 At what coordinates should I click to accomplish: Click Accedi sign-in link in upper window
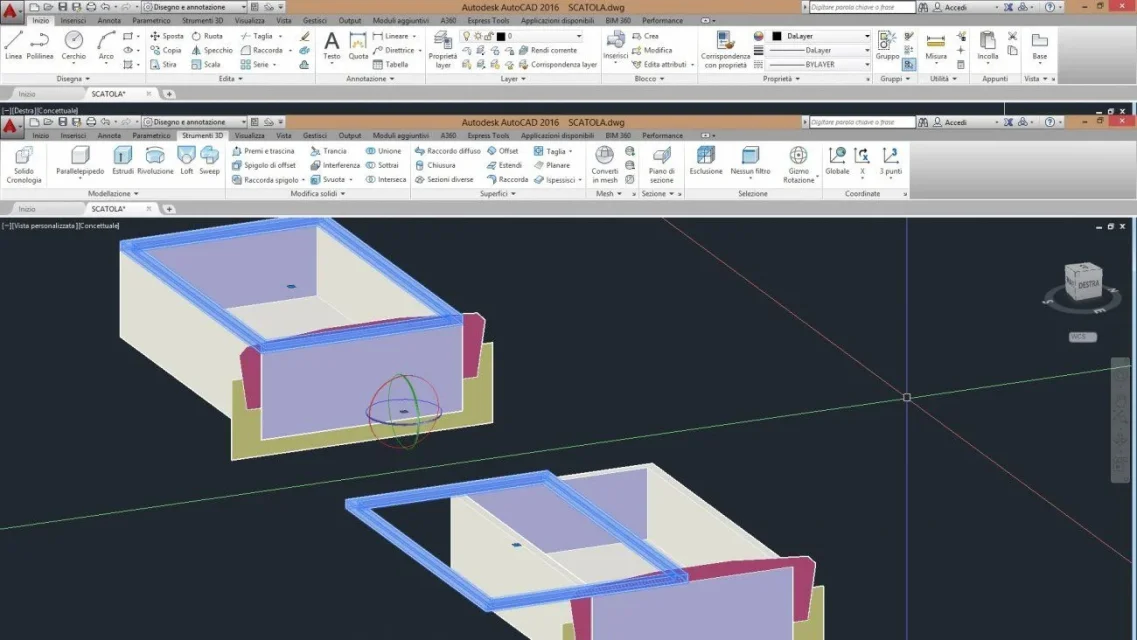(956, 7)
